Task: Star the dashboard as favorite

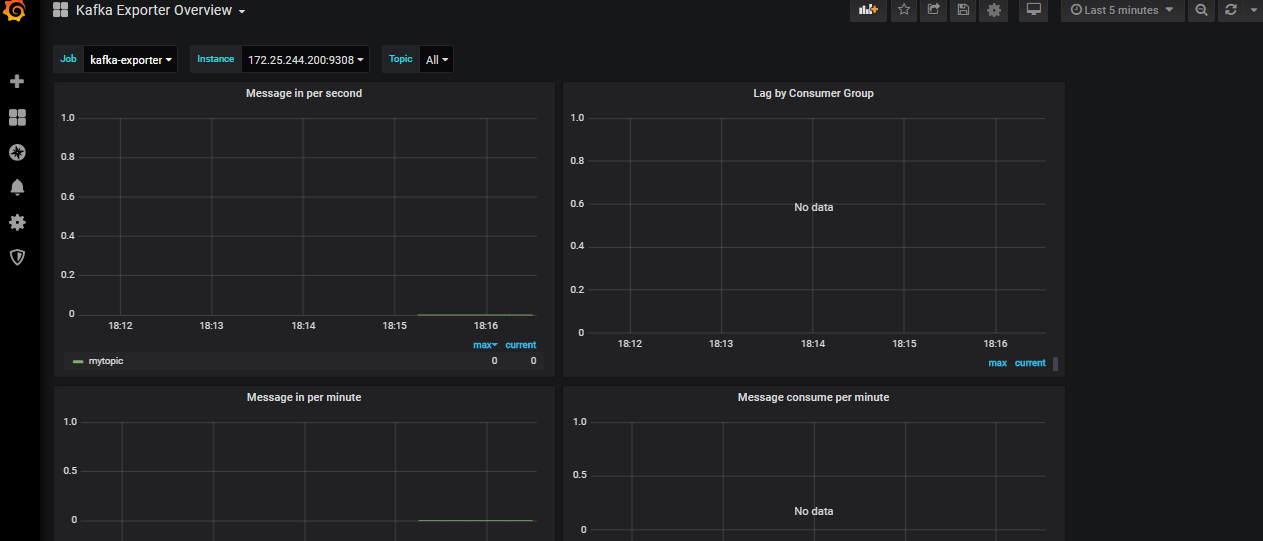Action: pos(904,10)
